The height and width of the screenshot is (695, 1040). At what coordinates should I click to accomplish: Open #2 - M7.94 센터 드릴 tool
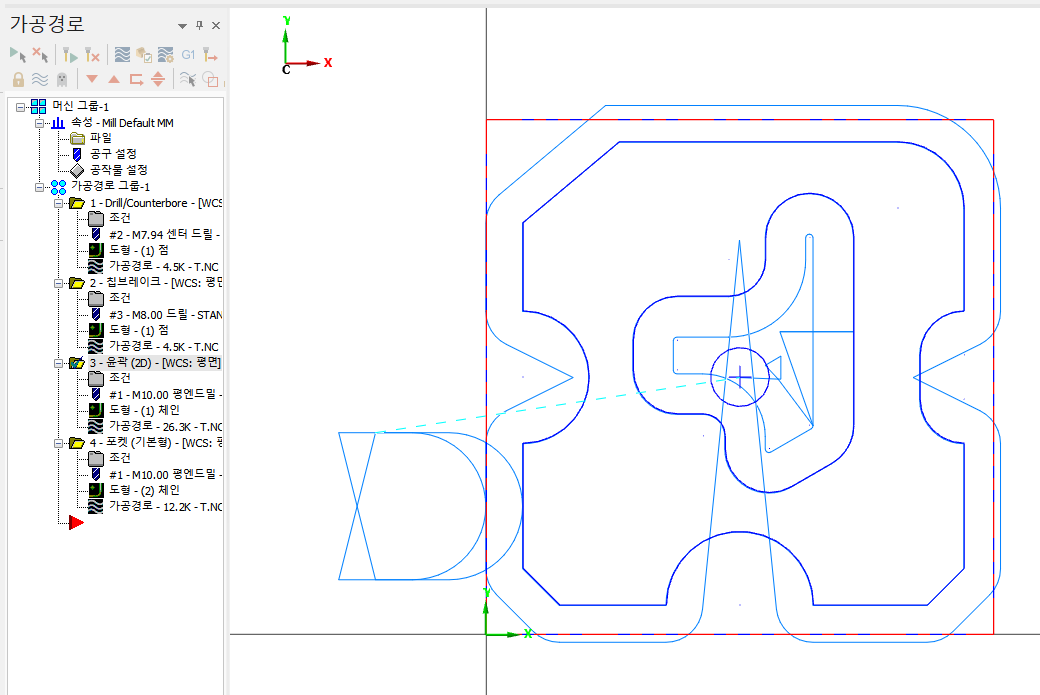(x=164, y=234)
